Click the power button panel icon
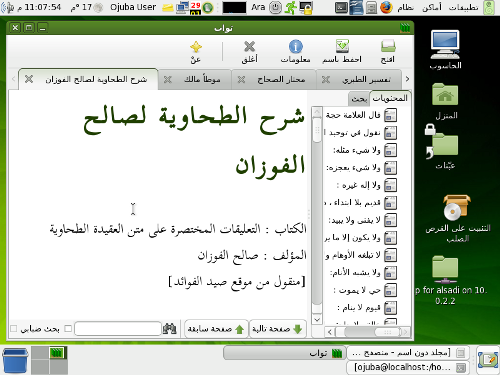500x375 pixels. tap(275, 7)
